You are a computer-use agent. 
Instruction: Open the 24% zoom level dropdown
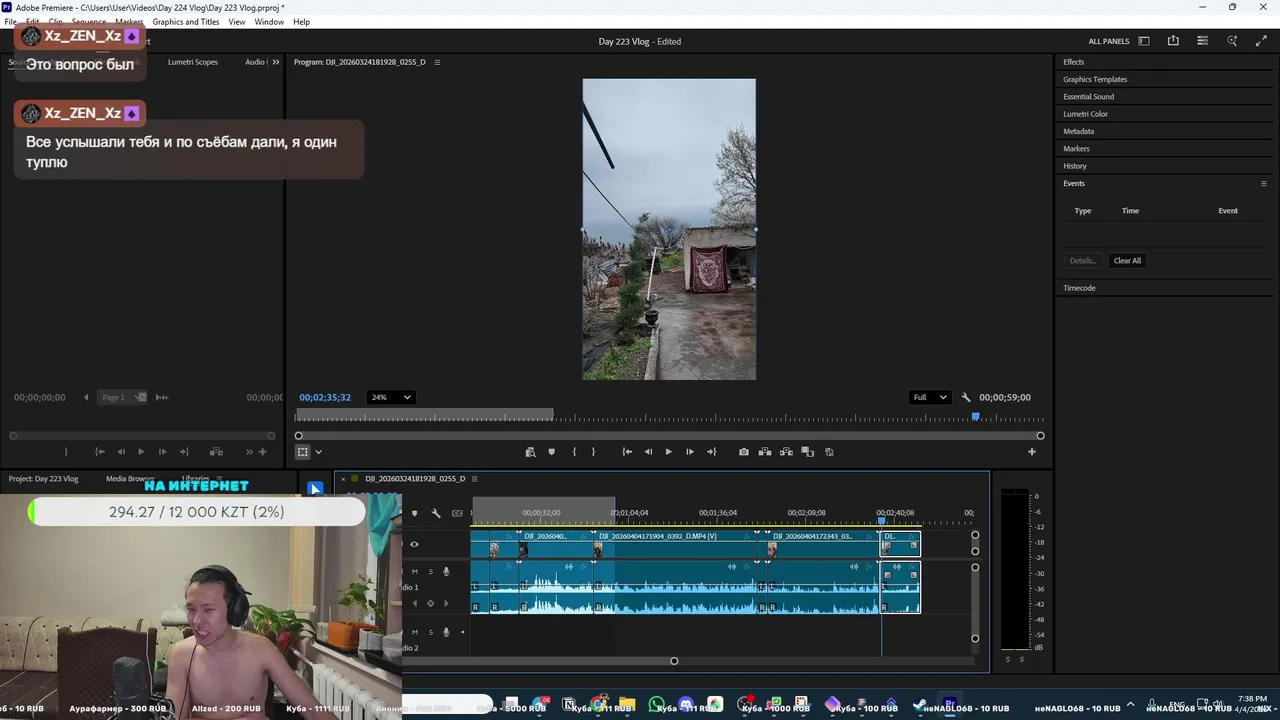[x=390, y=397]
